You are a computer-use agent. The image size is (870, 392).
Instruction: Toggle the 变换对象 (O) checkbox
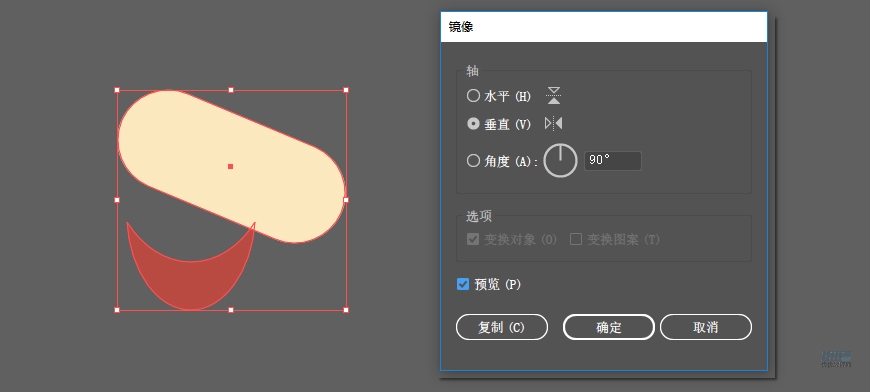pos(473,240)
